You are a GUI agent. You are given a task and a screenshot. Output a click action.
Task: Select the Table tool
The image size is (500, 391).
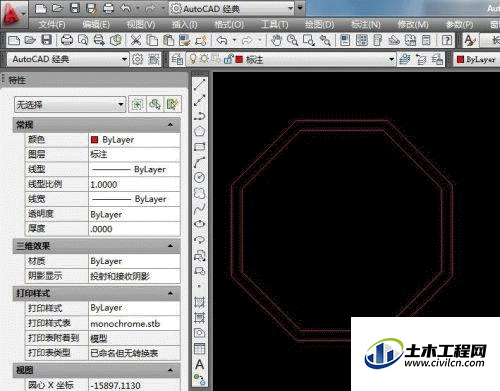coord(200,348)
